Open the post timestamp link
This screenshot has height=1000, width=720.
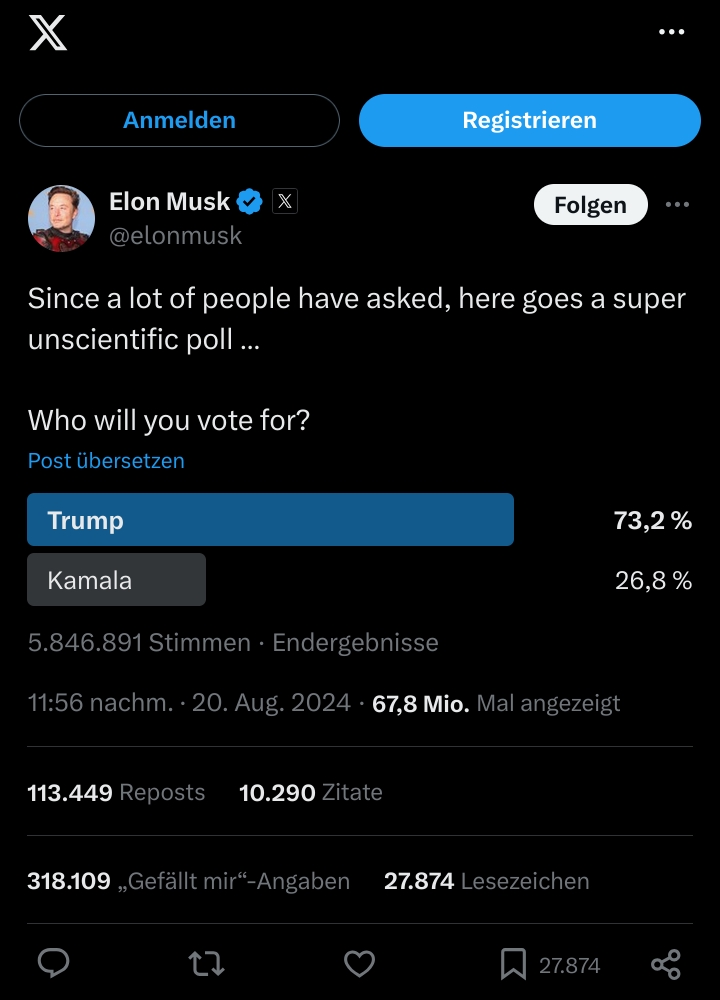(x=189, y=703)
